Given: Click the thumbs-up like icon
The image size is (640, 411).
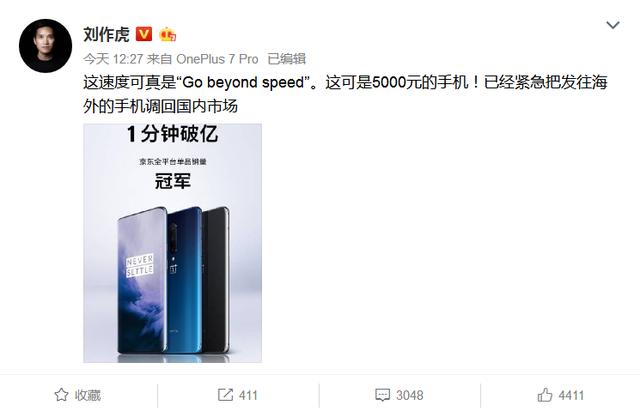Looking at the screenshot, I should (x=545, y=395).
